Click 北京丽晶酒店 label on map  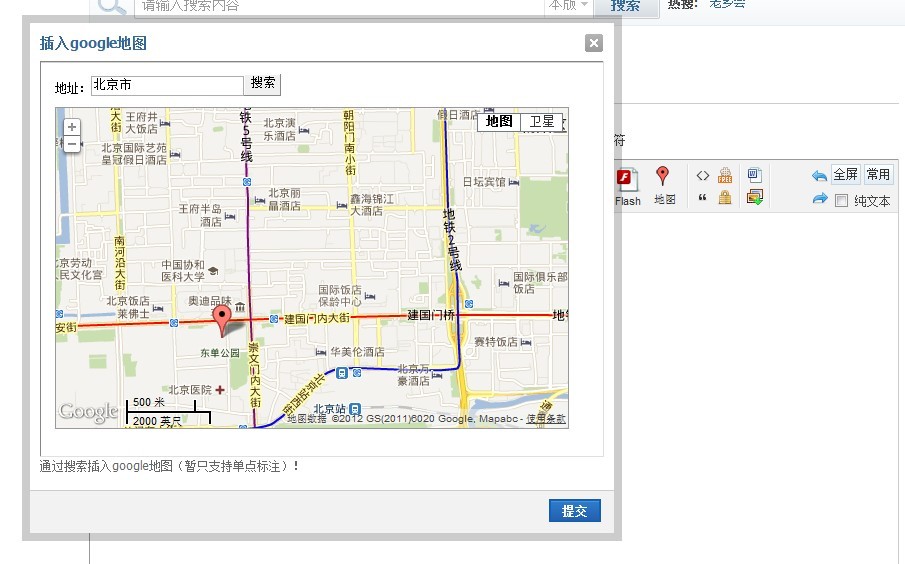[x=285, y=199]
